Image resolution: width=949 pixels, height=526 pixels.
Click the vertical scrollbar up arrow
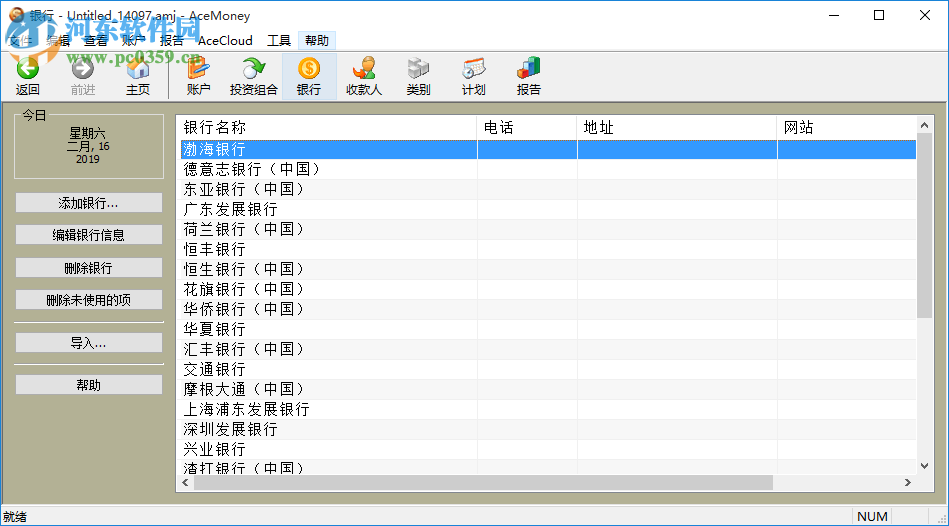tap(924, 125)
